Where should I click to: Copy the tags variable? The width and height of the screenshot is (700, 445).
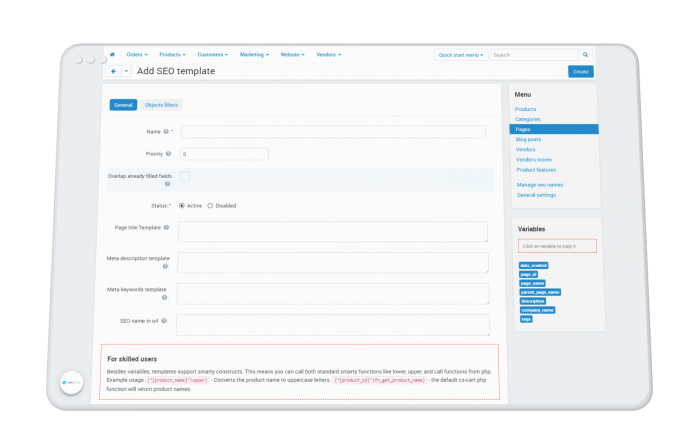click(x=526, y=319)
